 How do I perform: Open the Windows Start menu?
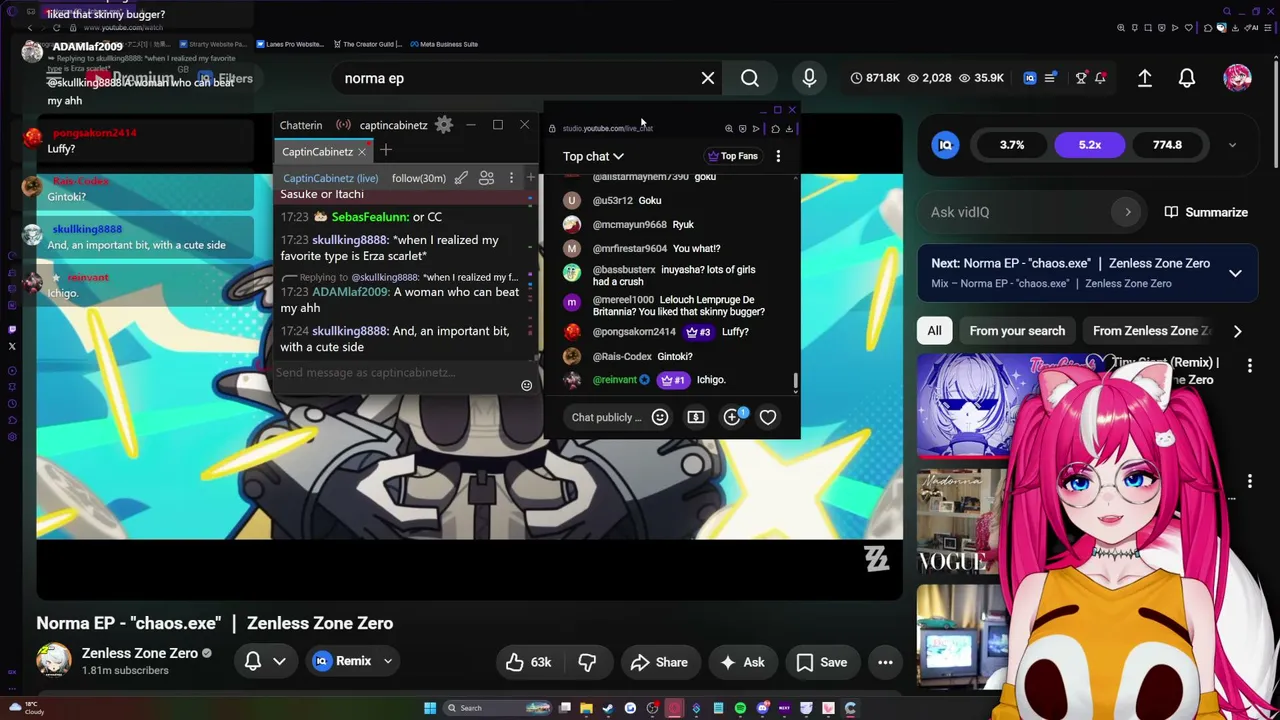[x=430, y=708]
